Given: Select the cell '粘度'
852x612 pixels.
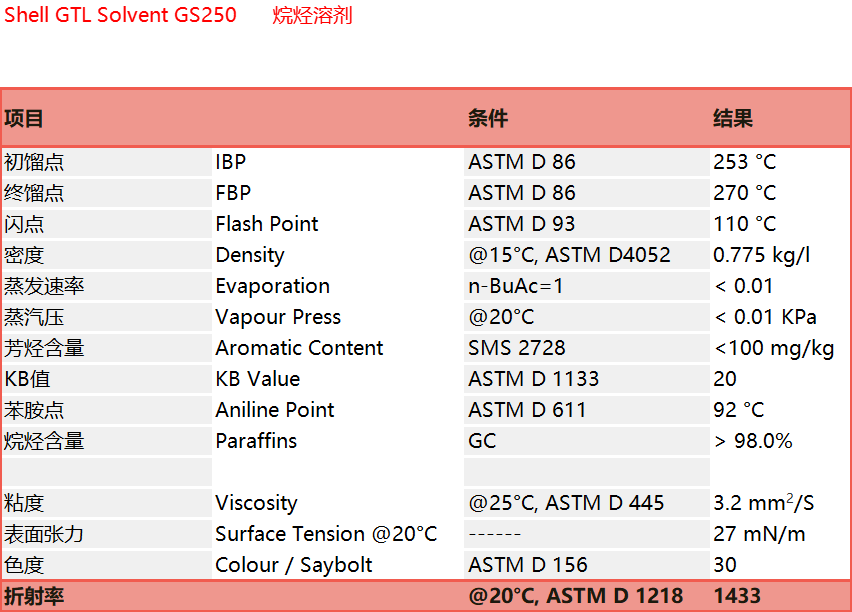Looking at the screenshot, I should click(24, 503).
